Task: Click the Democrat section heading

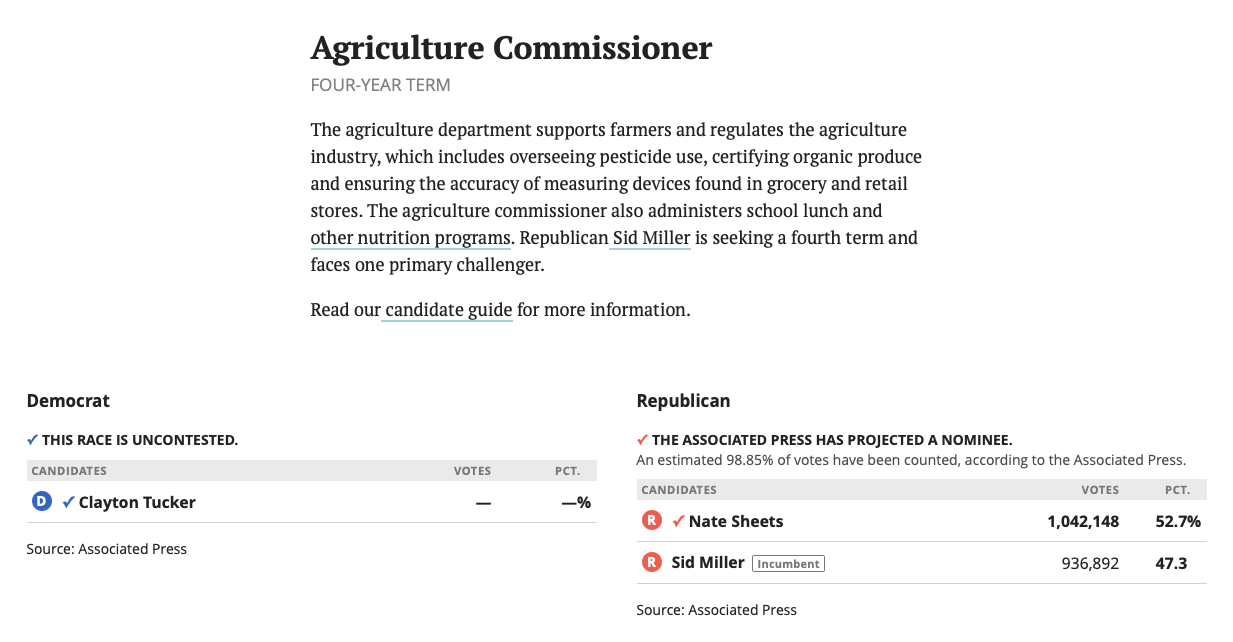Action: click(68, 401)
